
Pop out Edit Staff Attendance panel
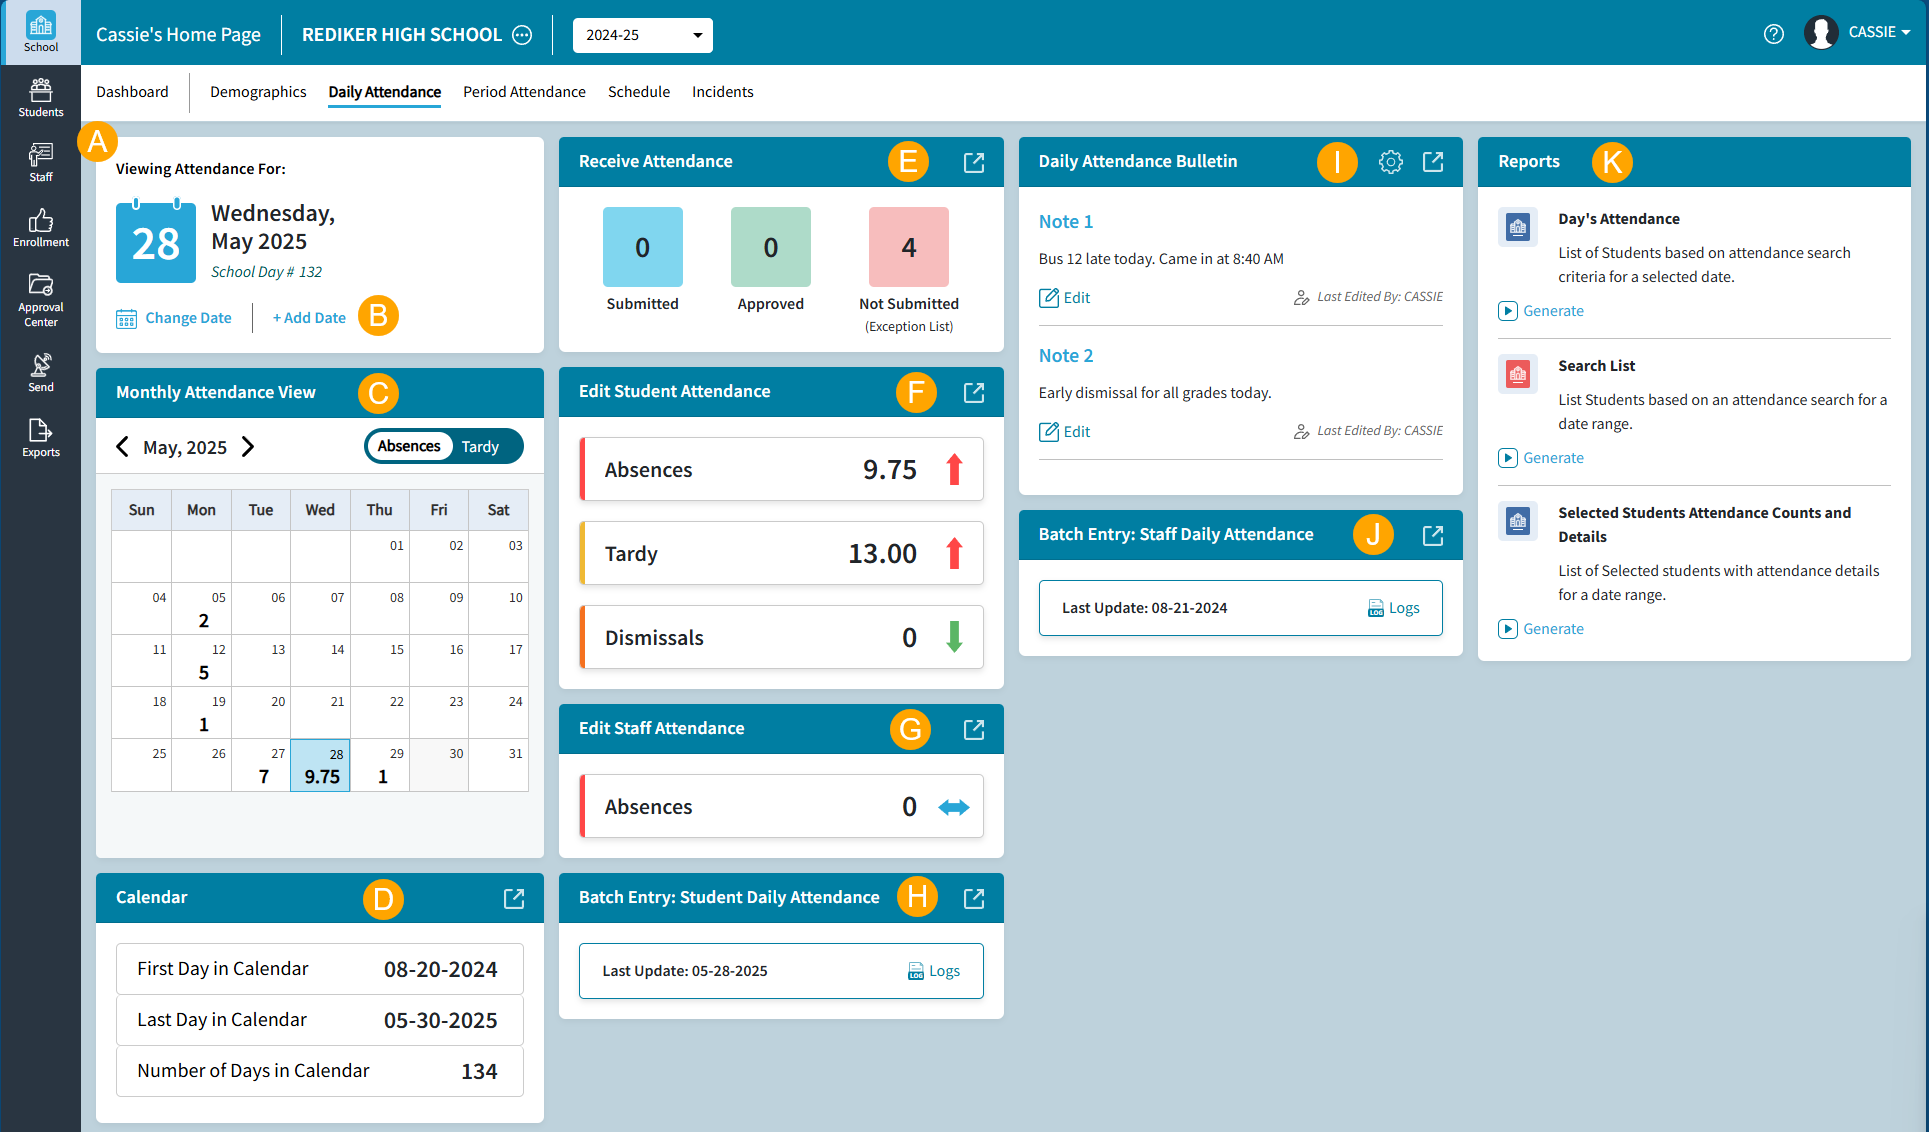(x=973, y=729)
